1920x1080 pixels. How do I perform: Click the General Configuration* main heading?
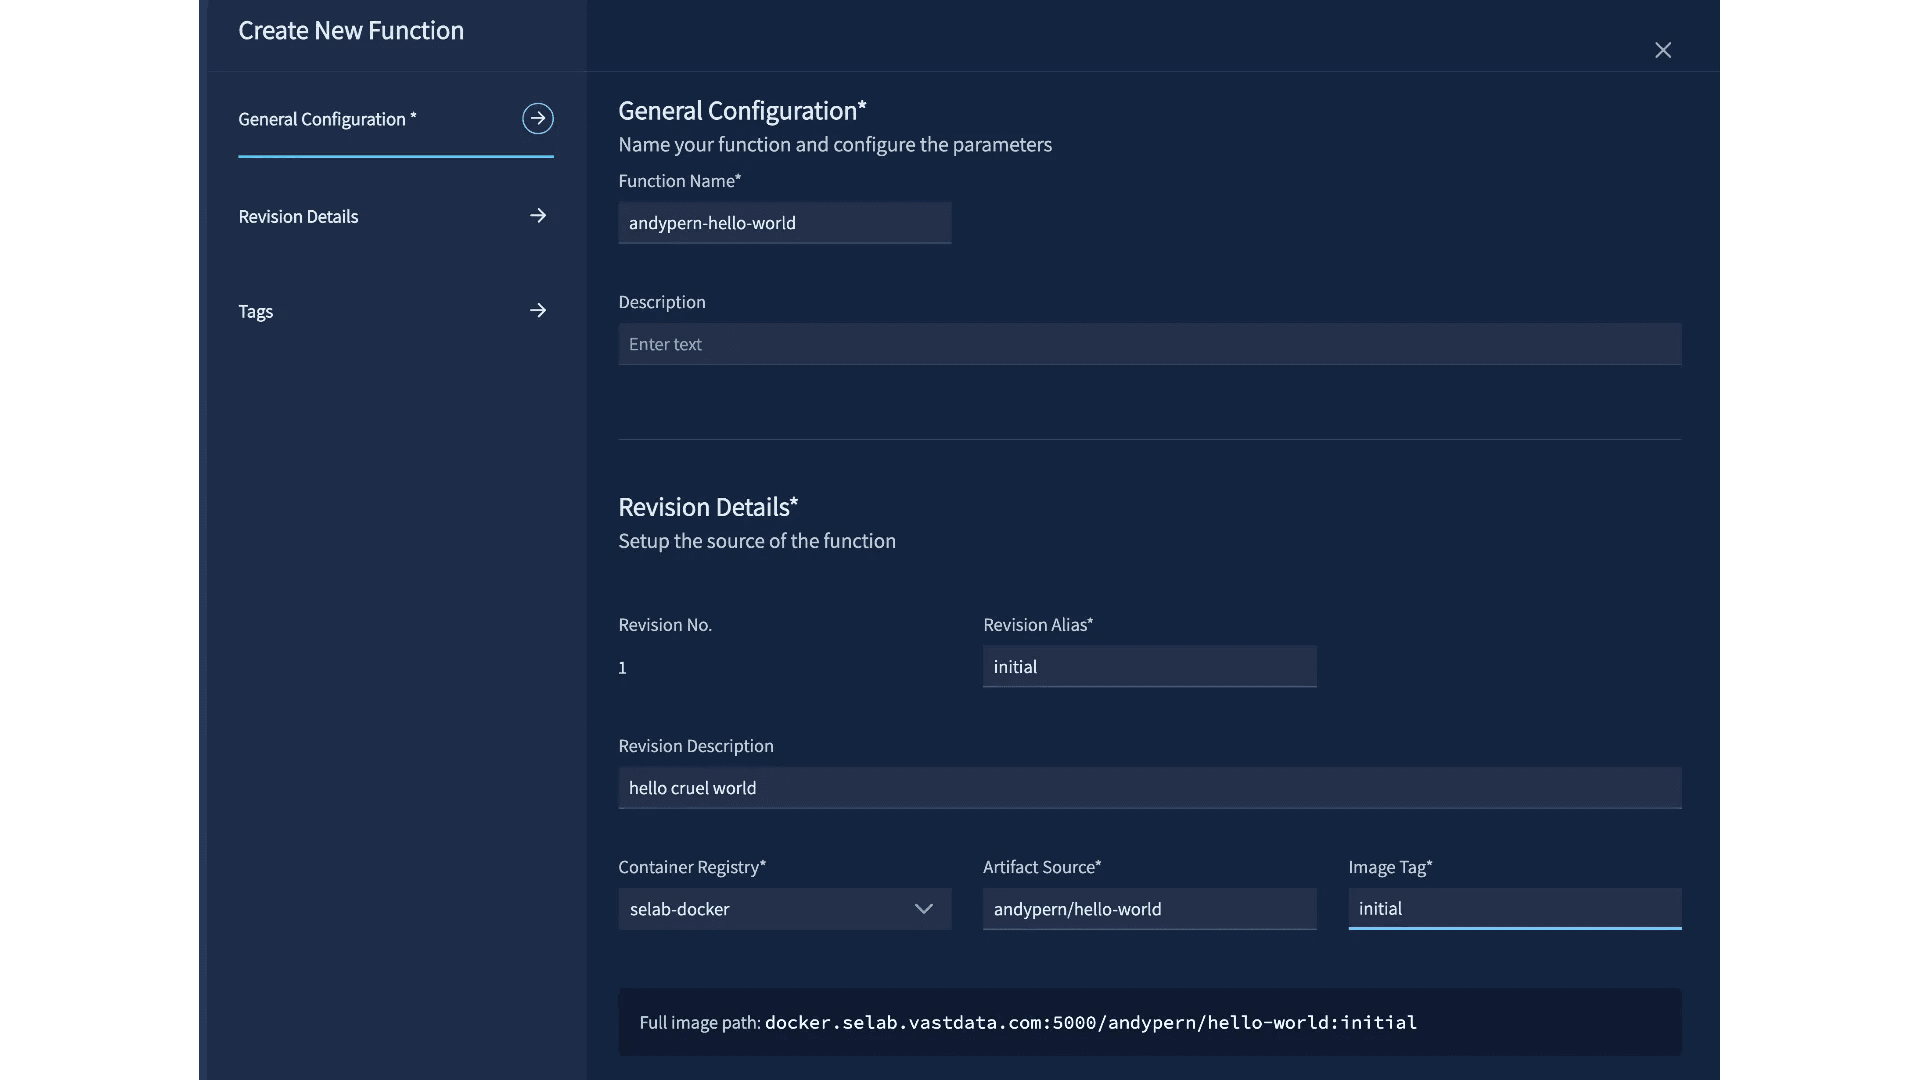742,110
